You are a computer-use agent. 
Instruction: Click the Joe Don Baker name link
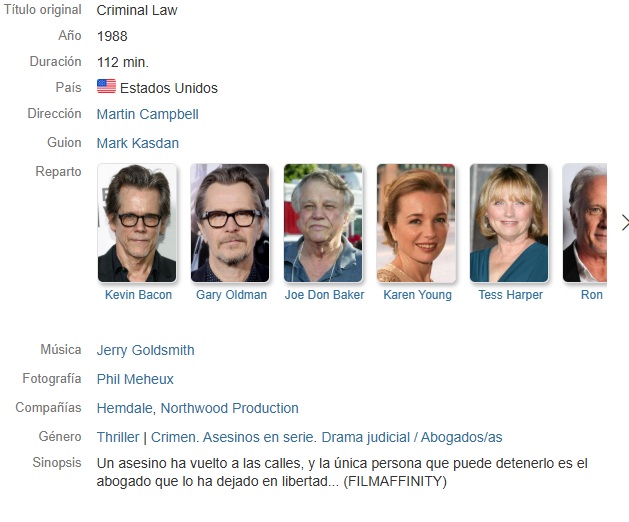pyautogui.click(x=325, y=295)
